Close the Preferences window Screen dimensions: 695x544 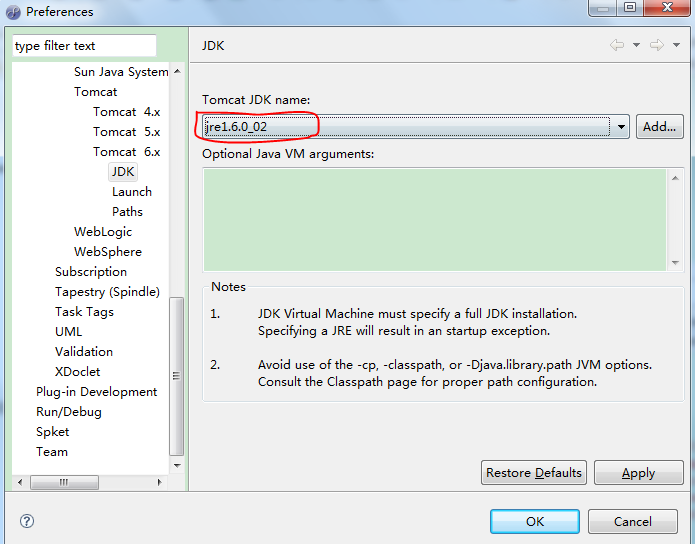(667, 8)
